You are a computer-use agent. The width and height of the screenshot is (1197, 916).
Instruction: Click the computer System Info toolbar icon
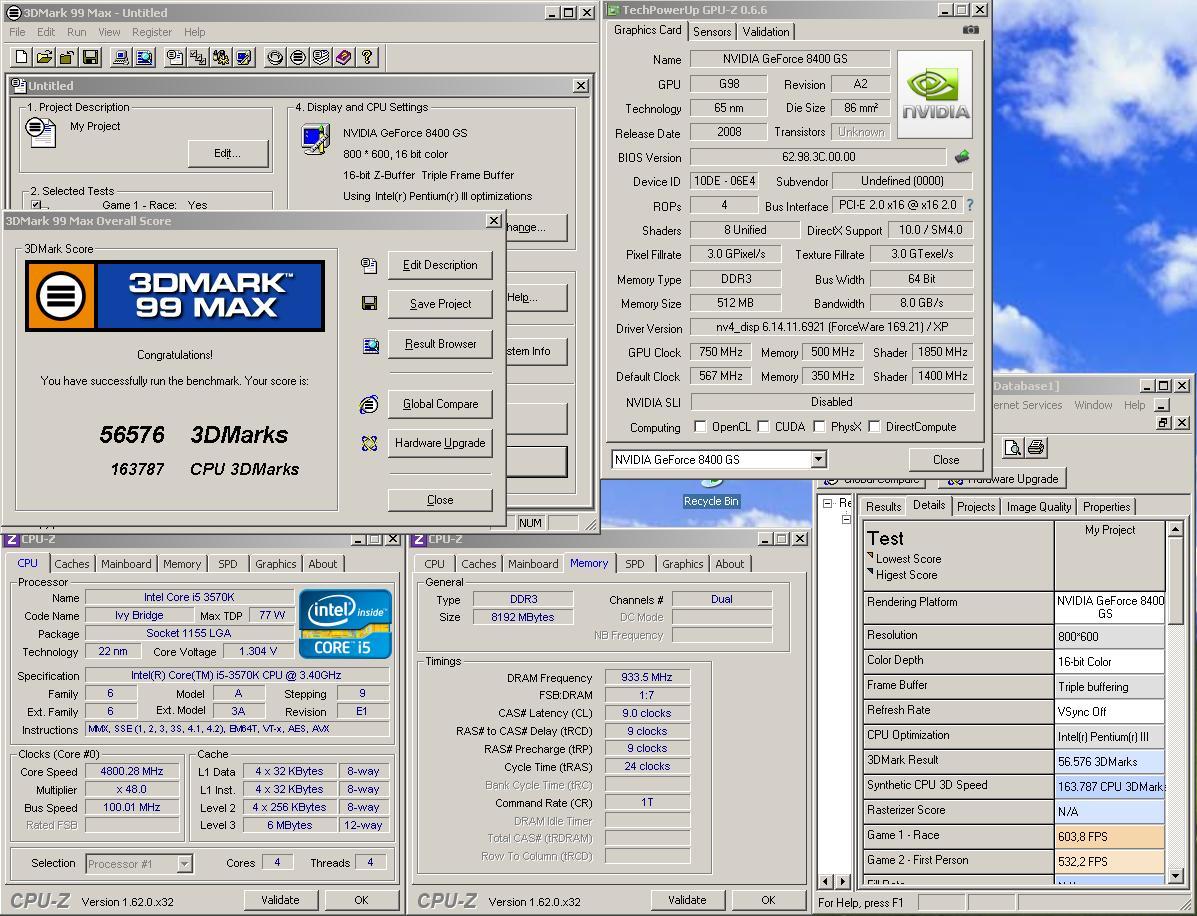(x=121, y=57)
